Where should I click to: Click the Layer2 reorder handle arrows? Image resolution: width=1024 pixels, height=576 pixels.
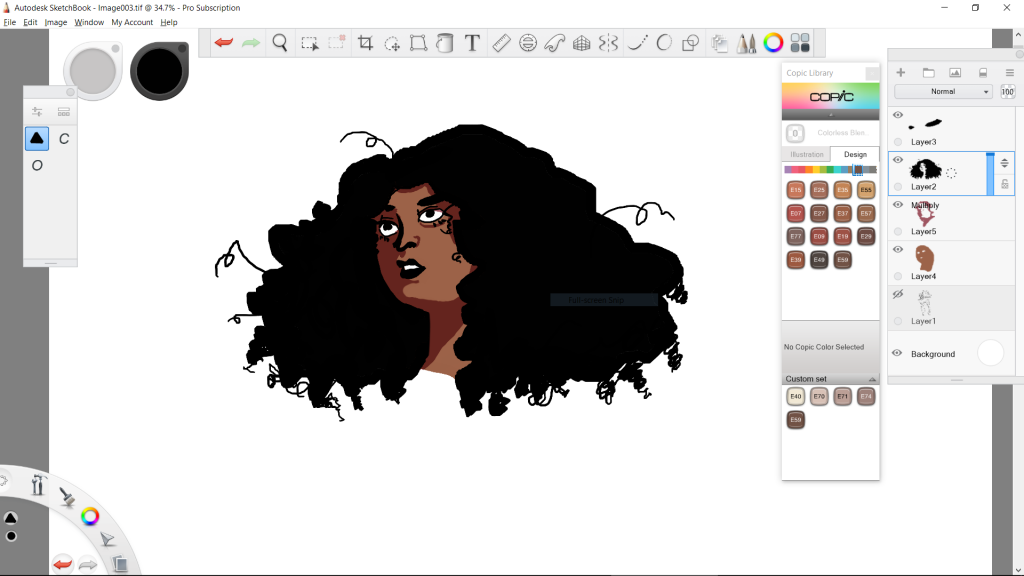tap(1004, 163)
